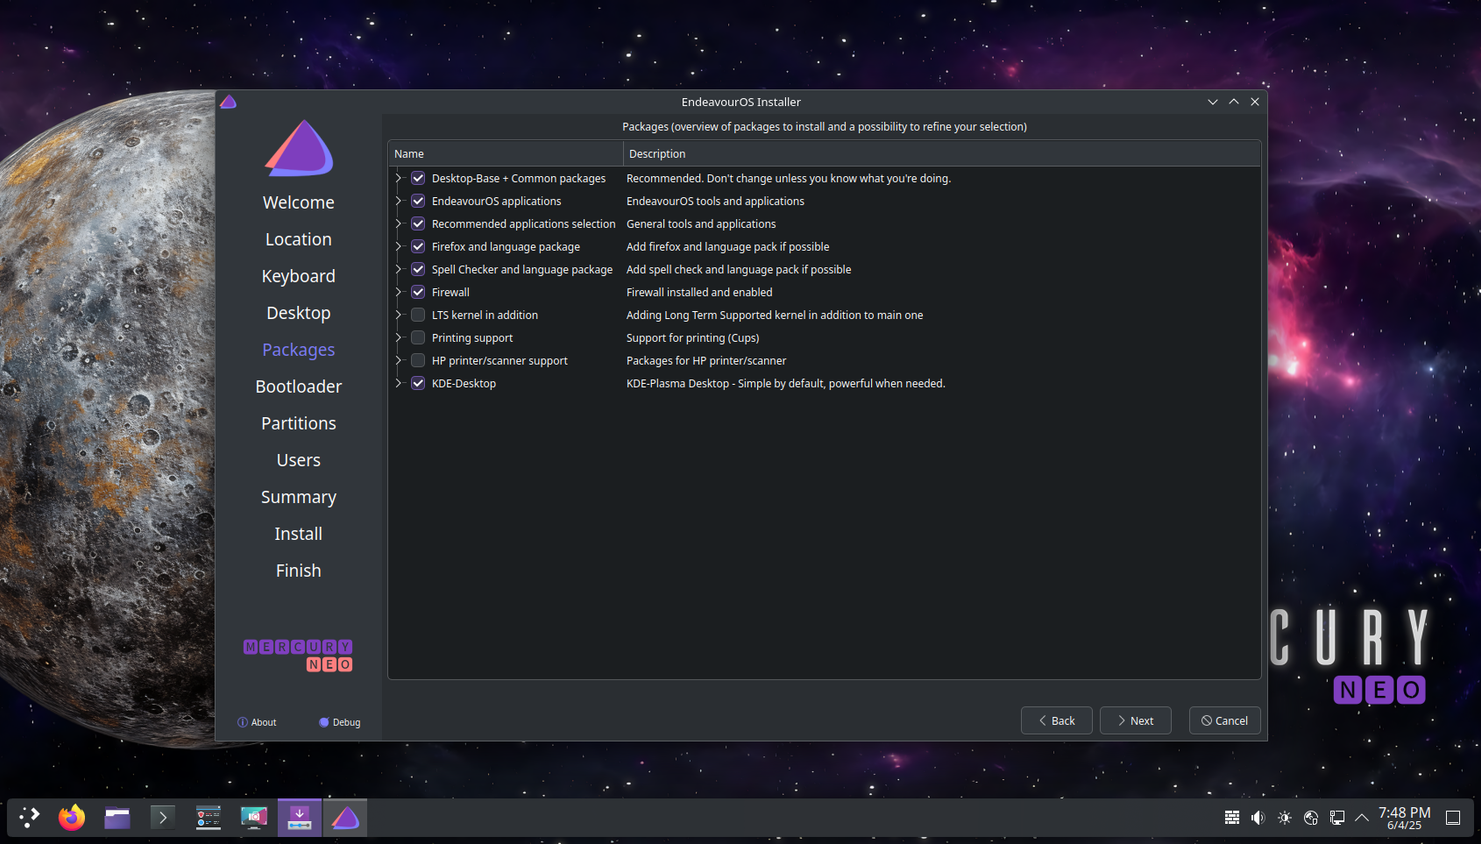Viewport: 1481px width, 844px height.
Task: Select the EndeavourOS triangle icon in taskbar
Action: (x=345, y=817)
